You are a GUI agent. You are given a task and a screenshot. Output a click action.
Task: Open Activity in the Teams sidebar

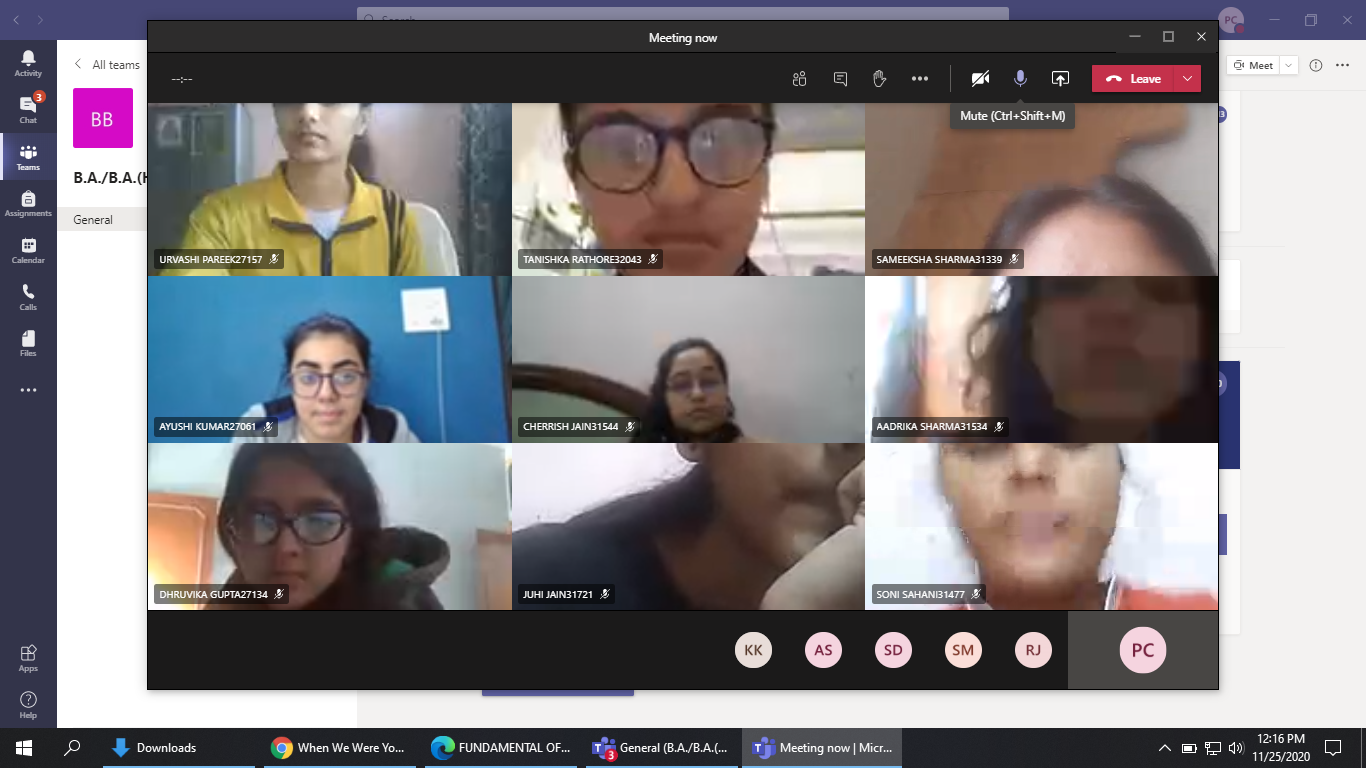(x=28, y=63)
